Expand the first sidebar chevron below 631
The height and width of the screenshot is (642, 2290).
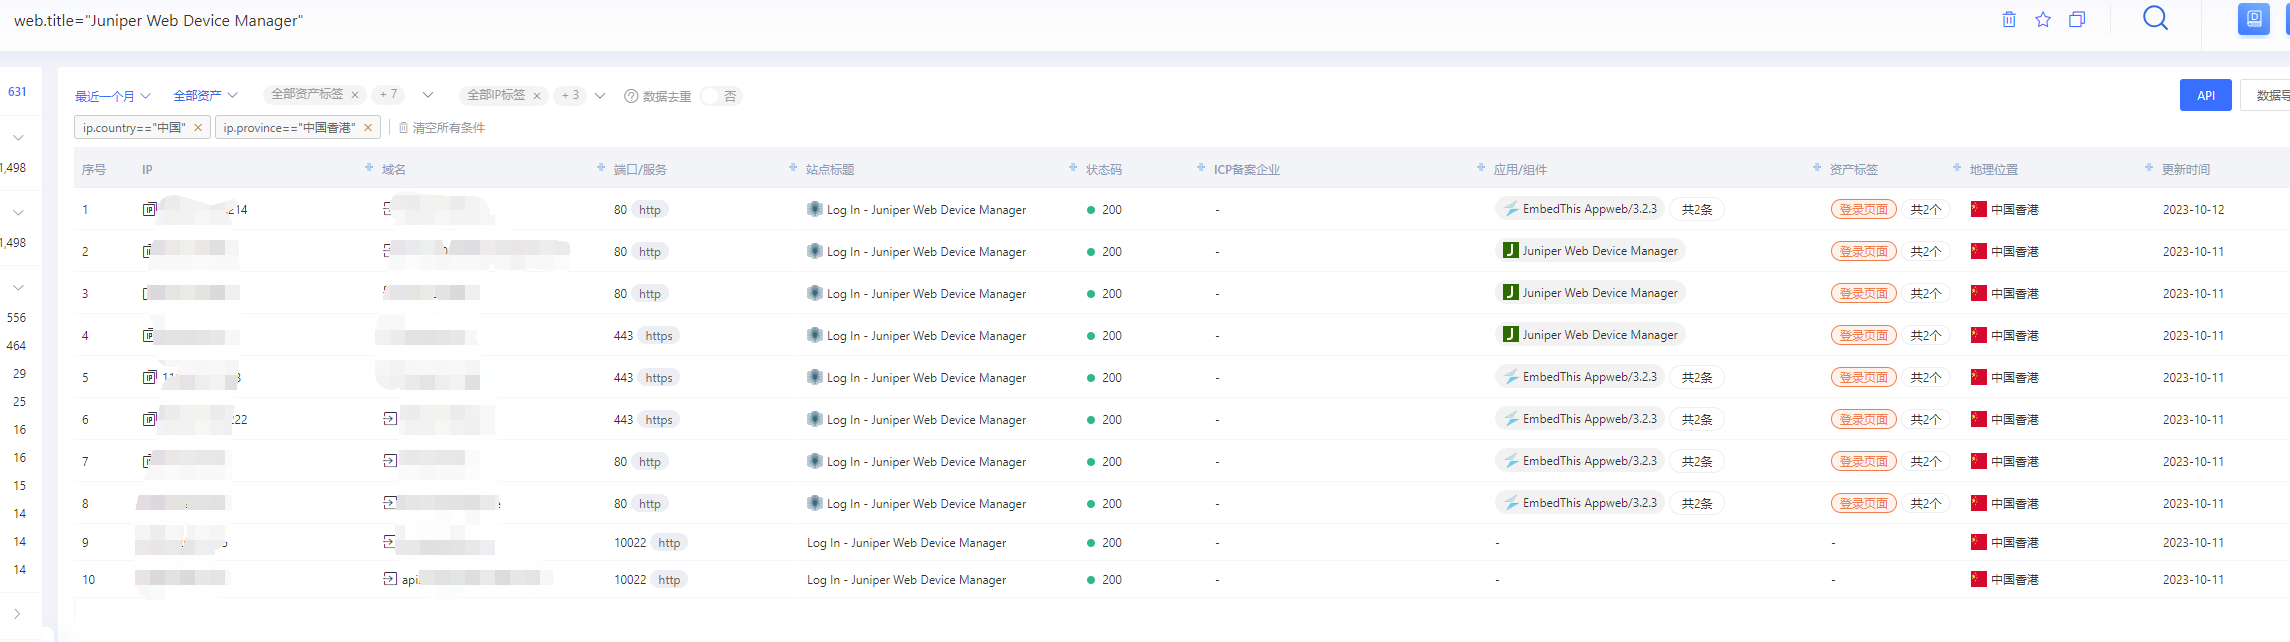click(x=18, y=137)
